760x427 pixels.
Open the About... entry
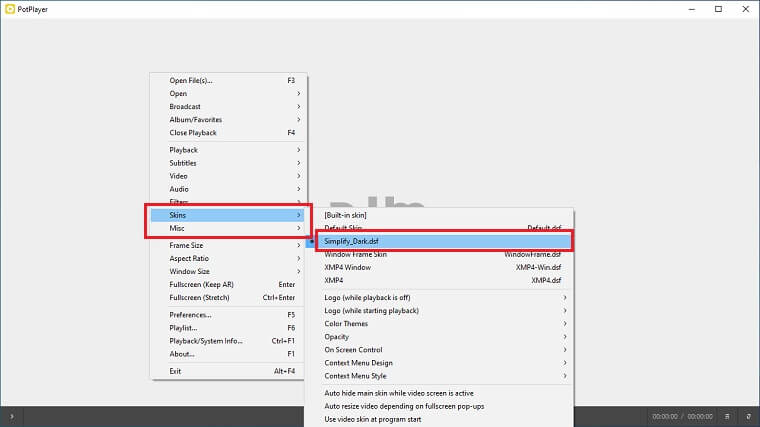pos(228,354)
